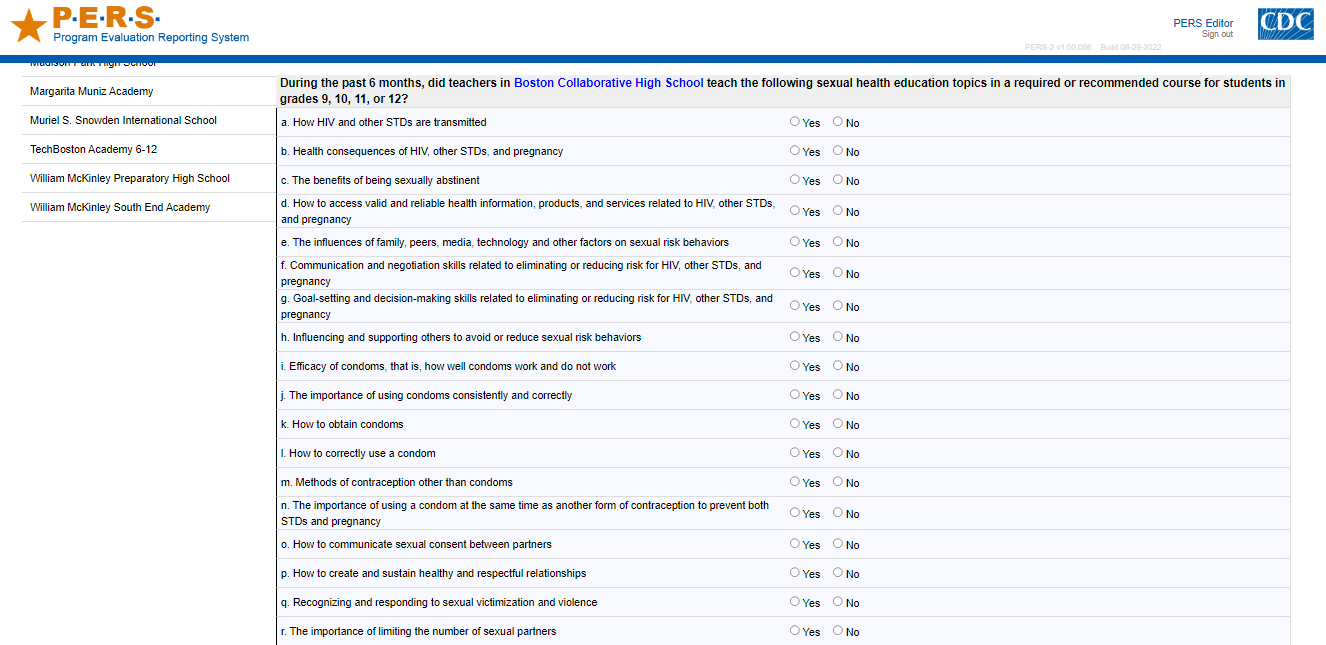
Task: Mark No for how to correctly use a condom
Action: [838, 453]
